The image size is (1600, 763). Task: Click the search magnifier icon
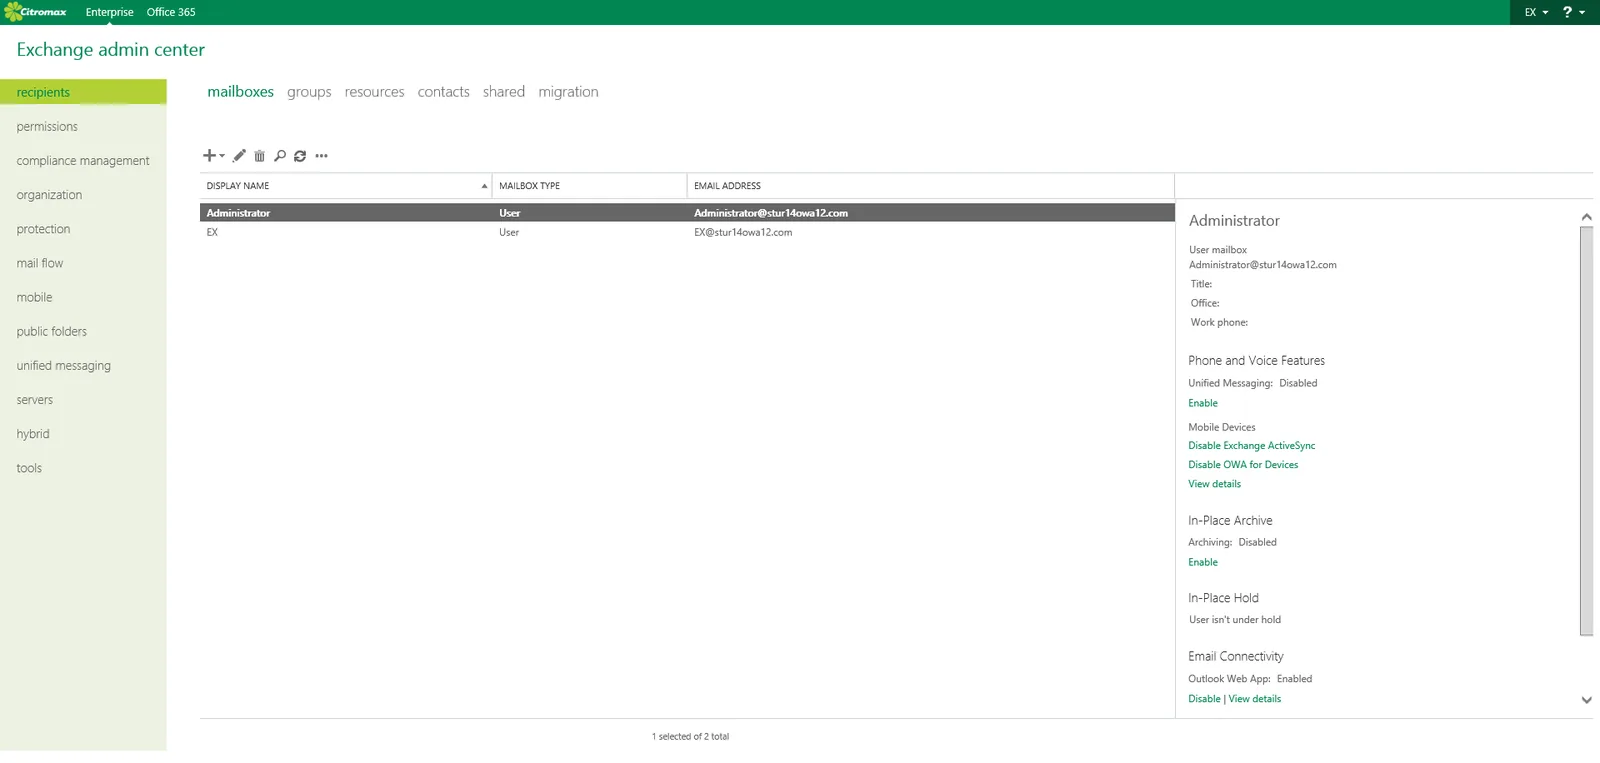click(x=280, y=156)
